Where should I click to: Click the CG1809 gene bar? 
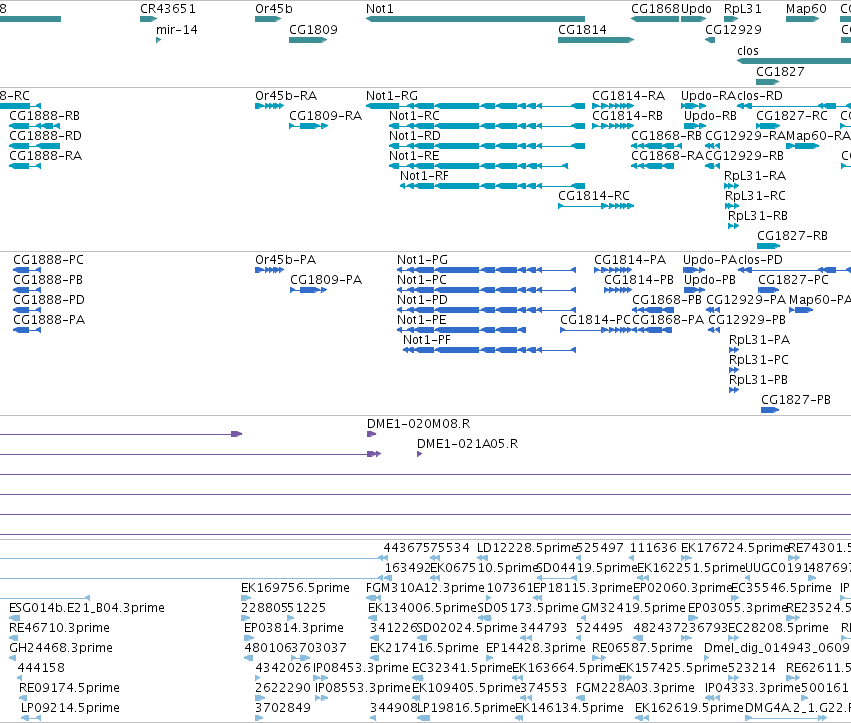click(308, 40)
